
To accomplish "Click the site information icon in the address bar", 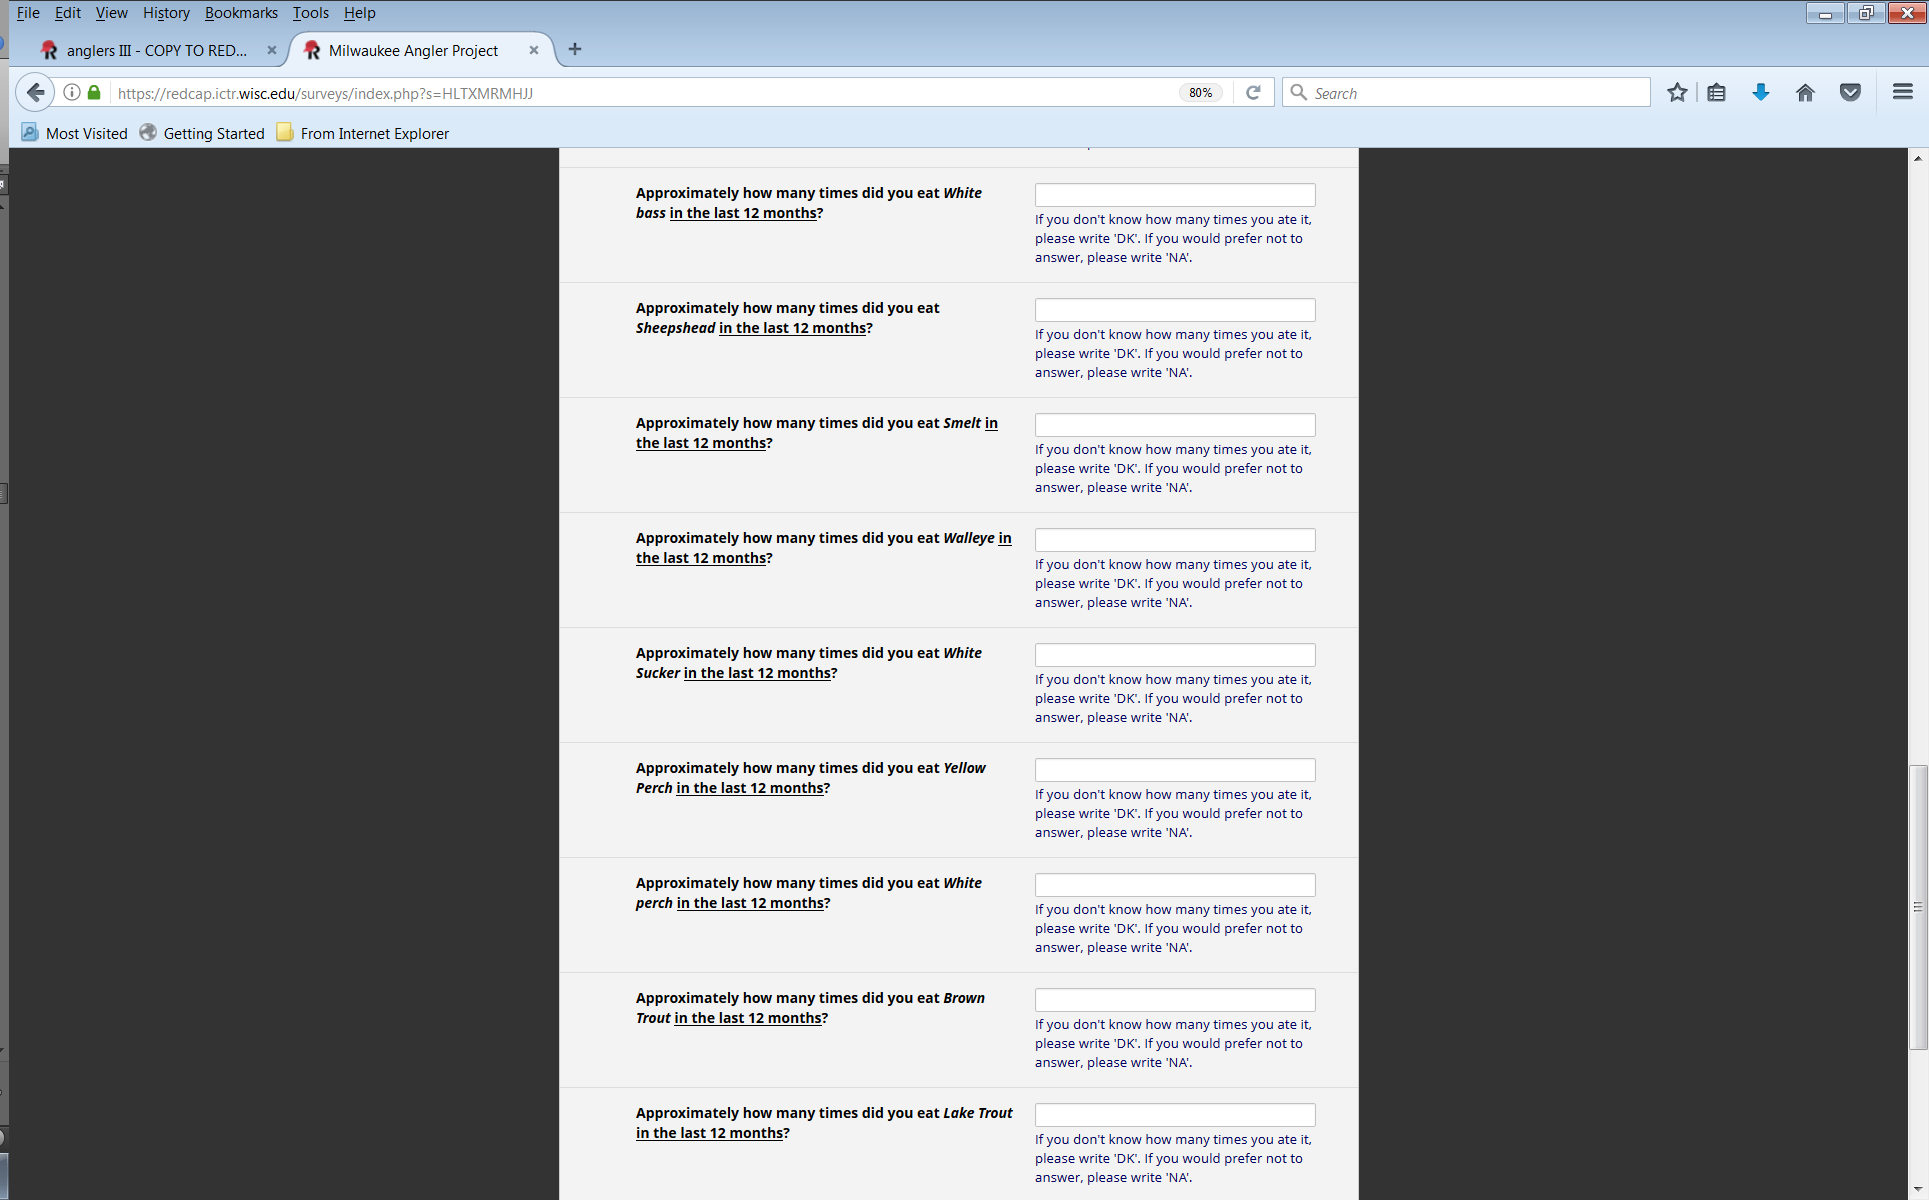I will click(x=72, y=93).
